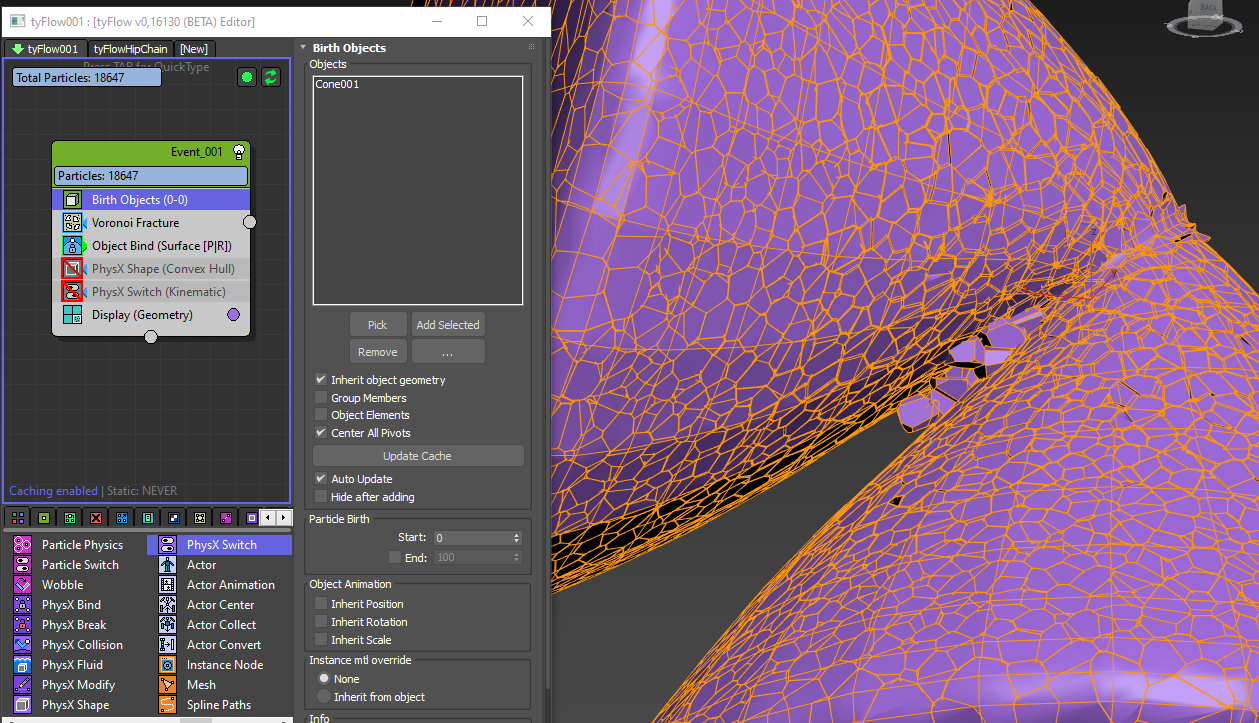Switch to the tyFlowHipChain tab

131,49
